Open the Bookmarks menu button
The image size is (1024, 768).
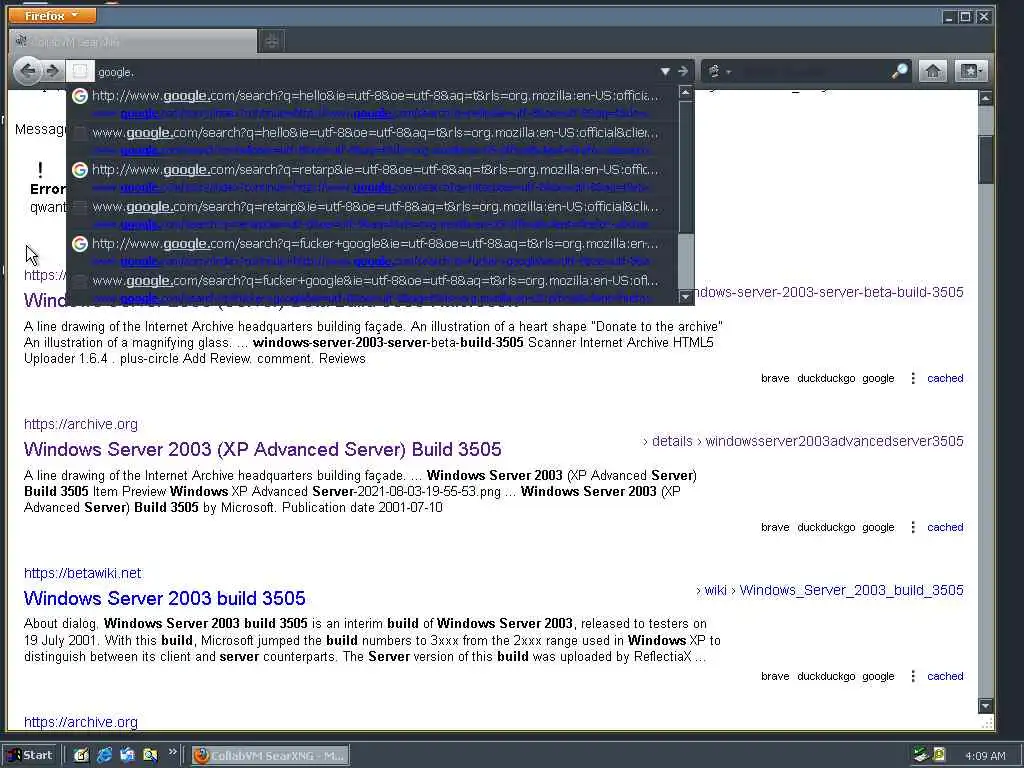[970, 71]
